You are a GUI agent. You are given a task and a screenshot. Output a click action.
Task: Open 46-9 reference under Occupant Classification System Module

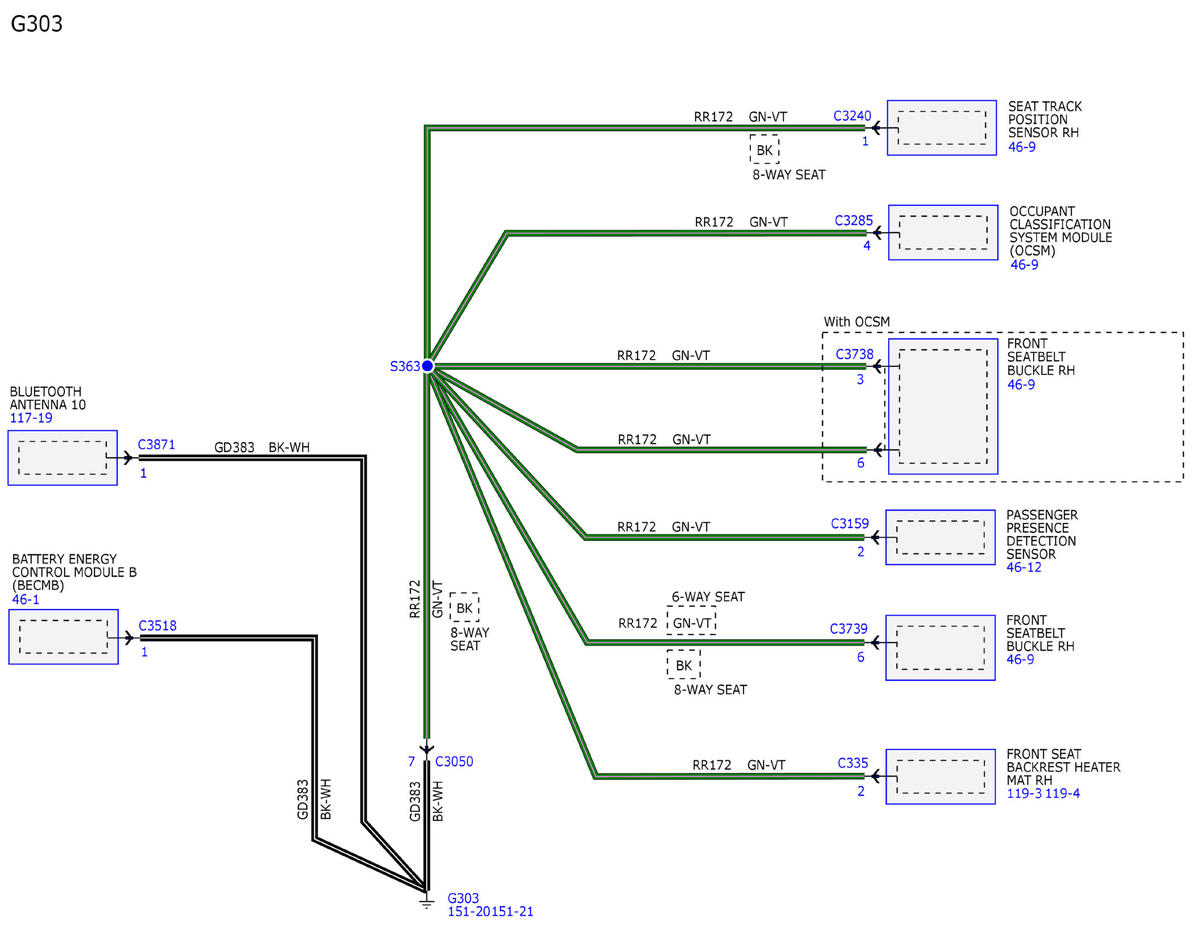point(1024,265)
